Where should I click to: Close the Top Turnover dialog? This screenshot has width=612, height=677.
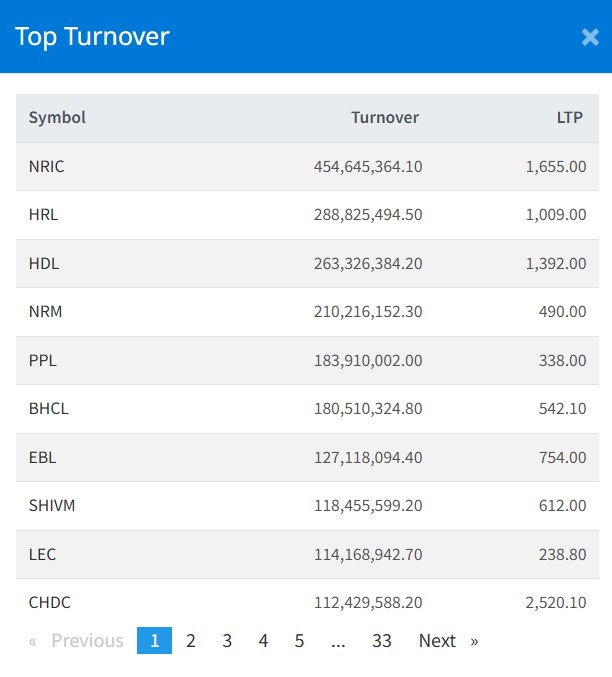[x=589, y=37]
